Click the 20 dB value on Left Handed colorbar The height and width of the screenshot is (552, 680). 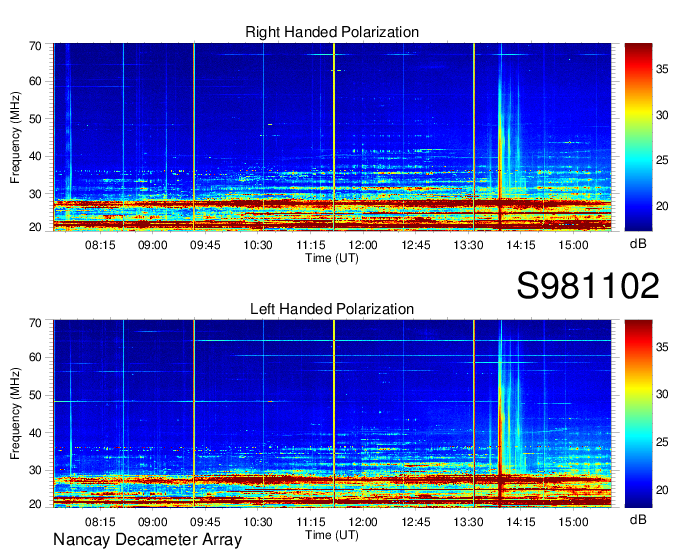[x=662, y=490]
